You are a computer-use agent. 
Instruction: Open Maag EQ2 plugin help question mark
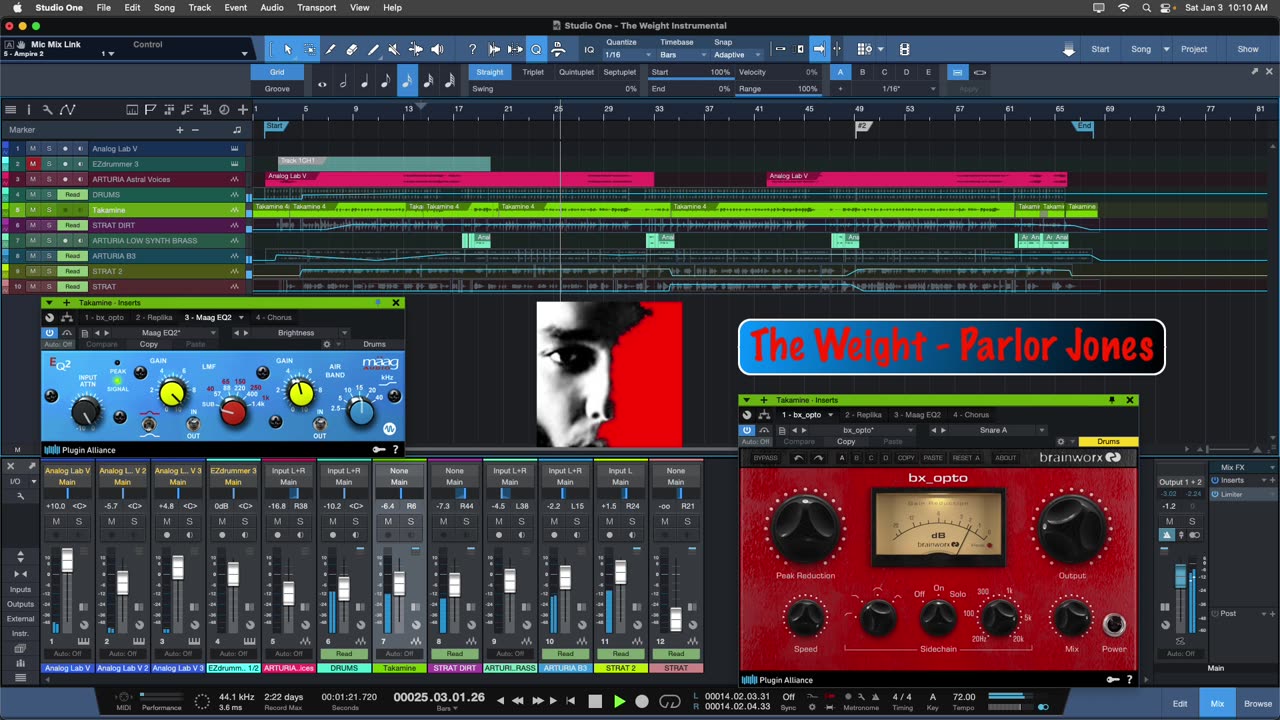coord(395,450)
